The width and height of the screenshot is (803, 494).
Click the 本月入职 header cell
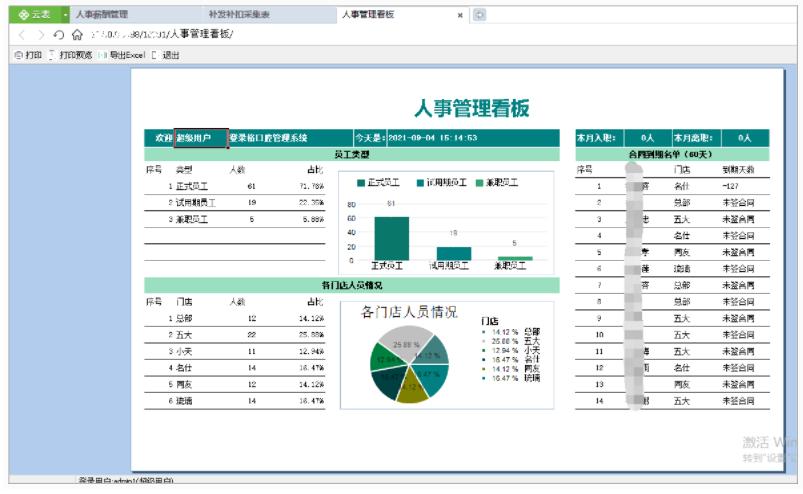click(x=600, y=138)
